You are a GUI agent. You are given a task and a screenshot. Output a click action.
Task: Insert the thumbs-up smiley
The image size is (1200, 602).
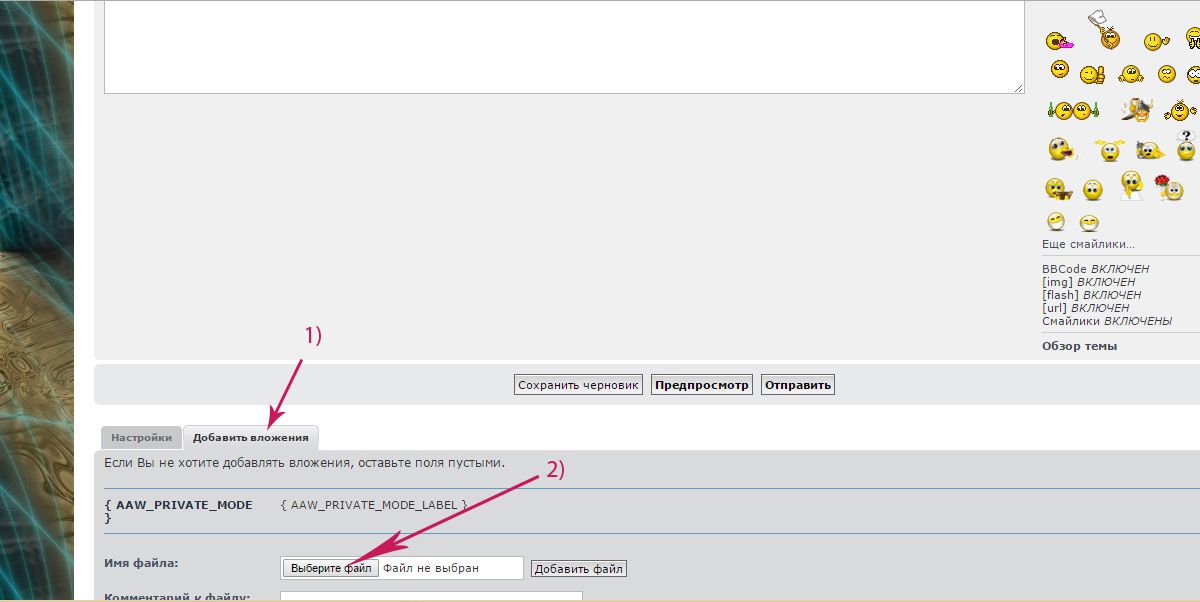(1093, 74)
